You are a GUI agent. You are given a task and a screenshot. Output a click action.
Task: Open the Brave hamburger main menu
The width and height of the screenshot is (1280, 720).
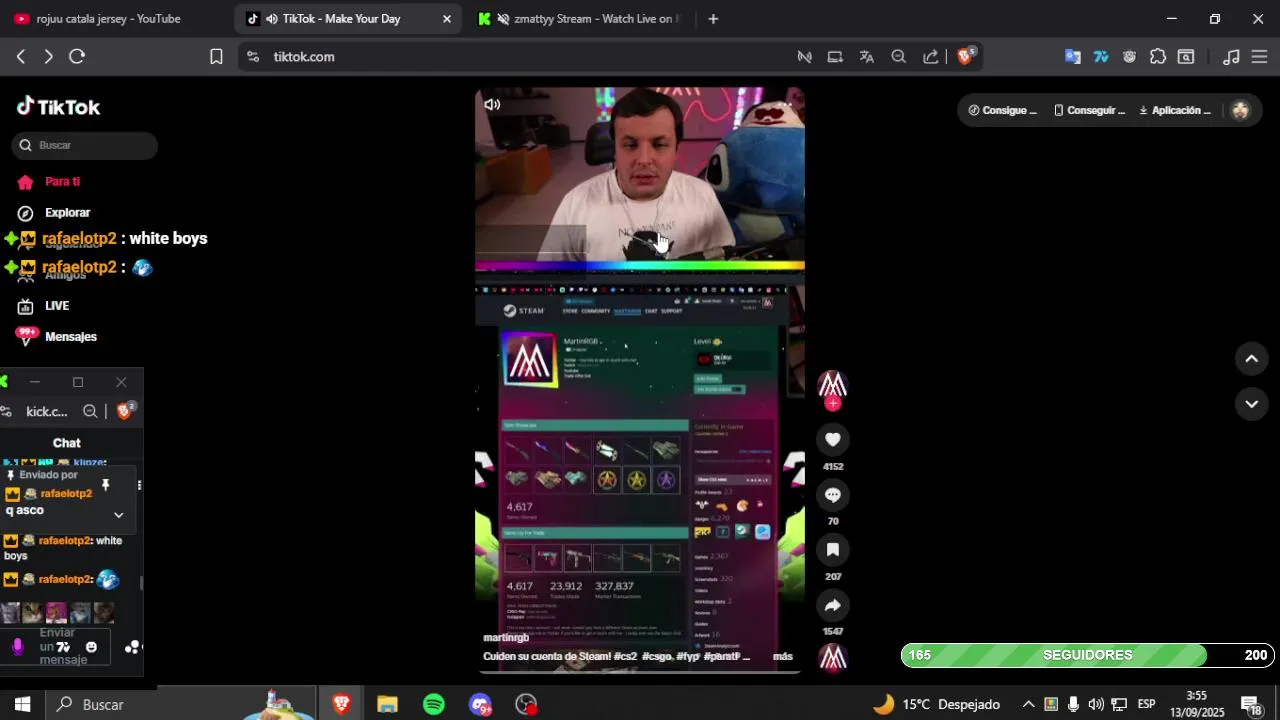1259,57
